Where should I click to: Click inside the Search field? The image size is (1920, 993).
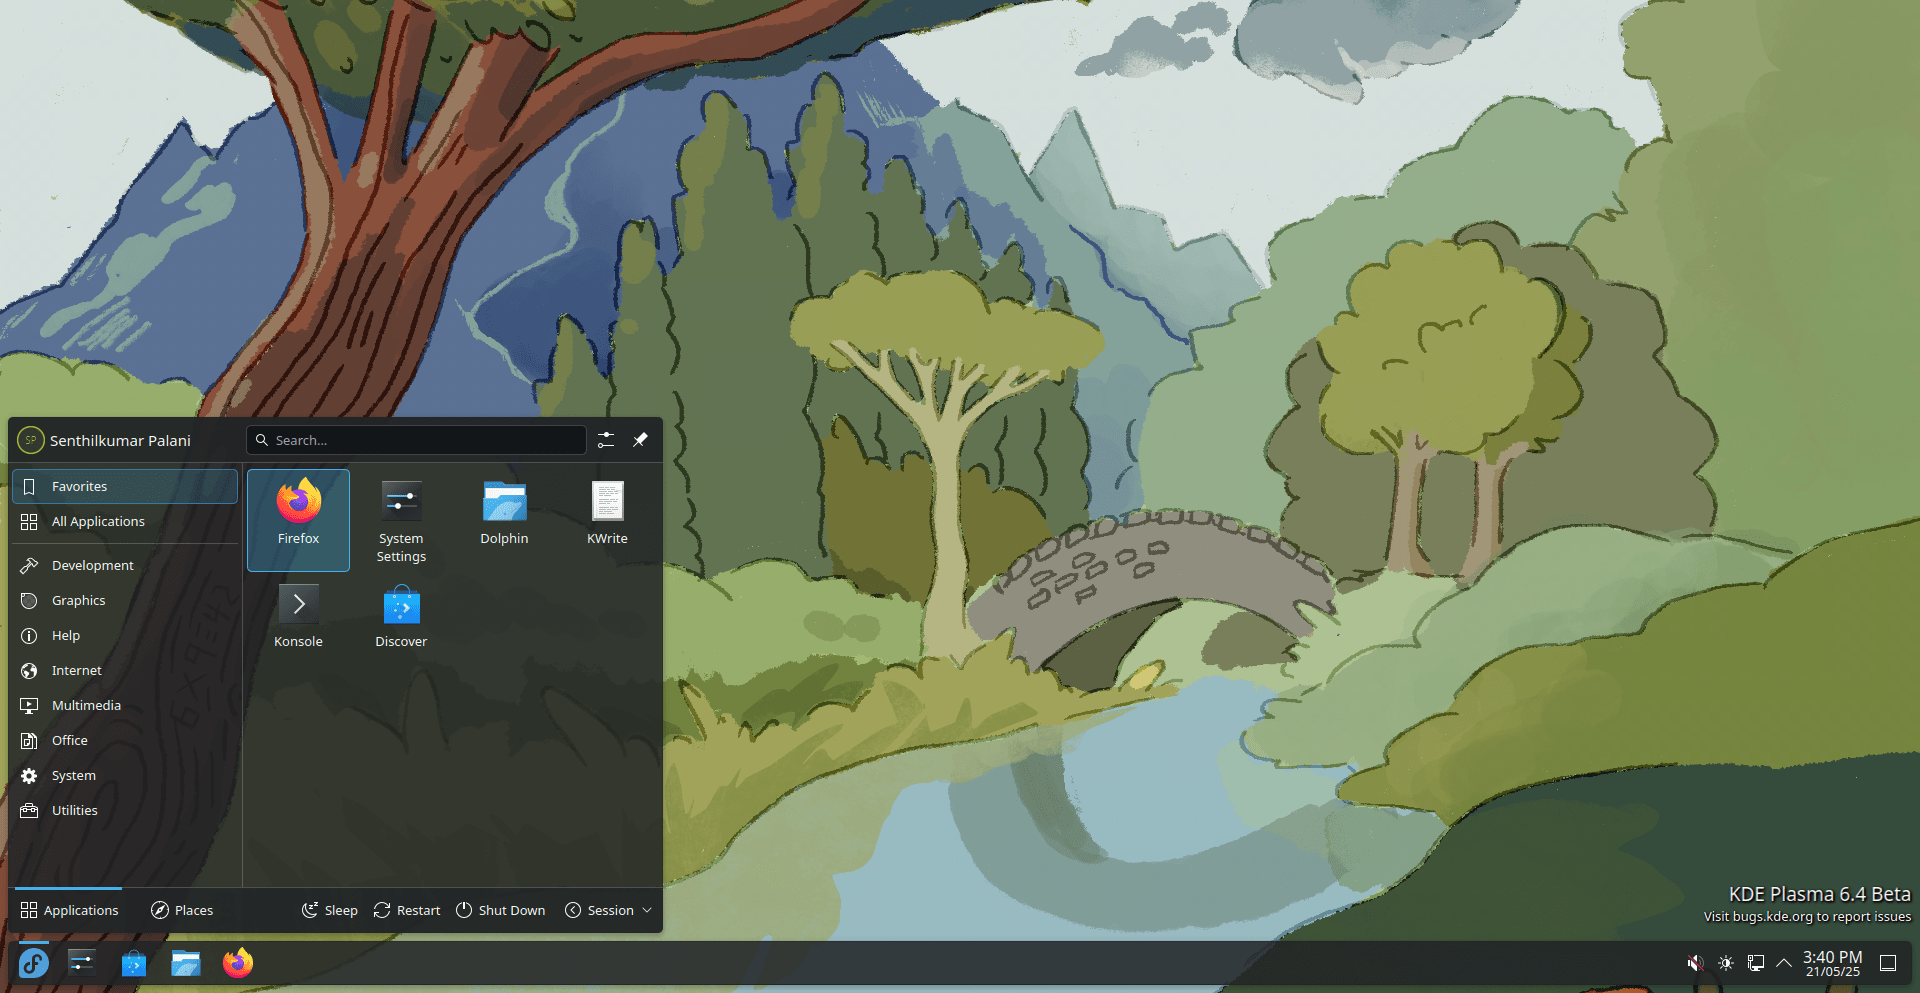click(416, 440)
